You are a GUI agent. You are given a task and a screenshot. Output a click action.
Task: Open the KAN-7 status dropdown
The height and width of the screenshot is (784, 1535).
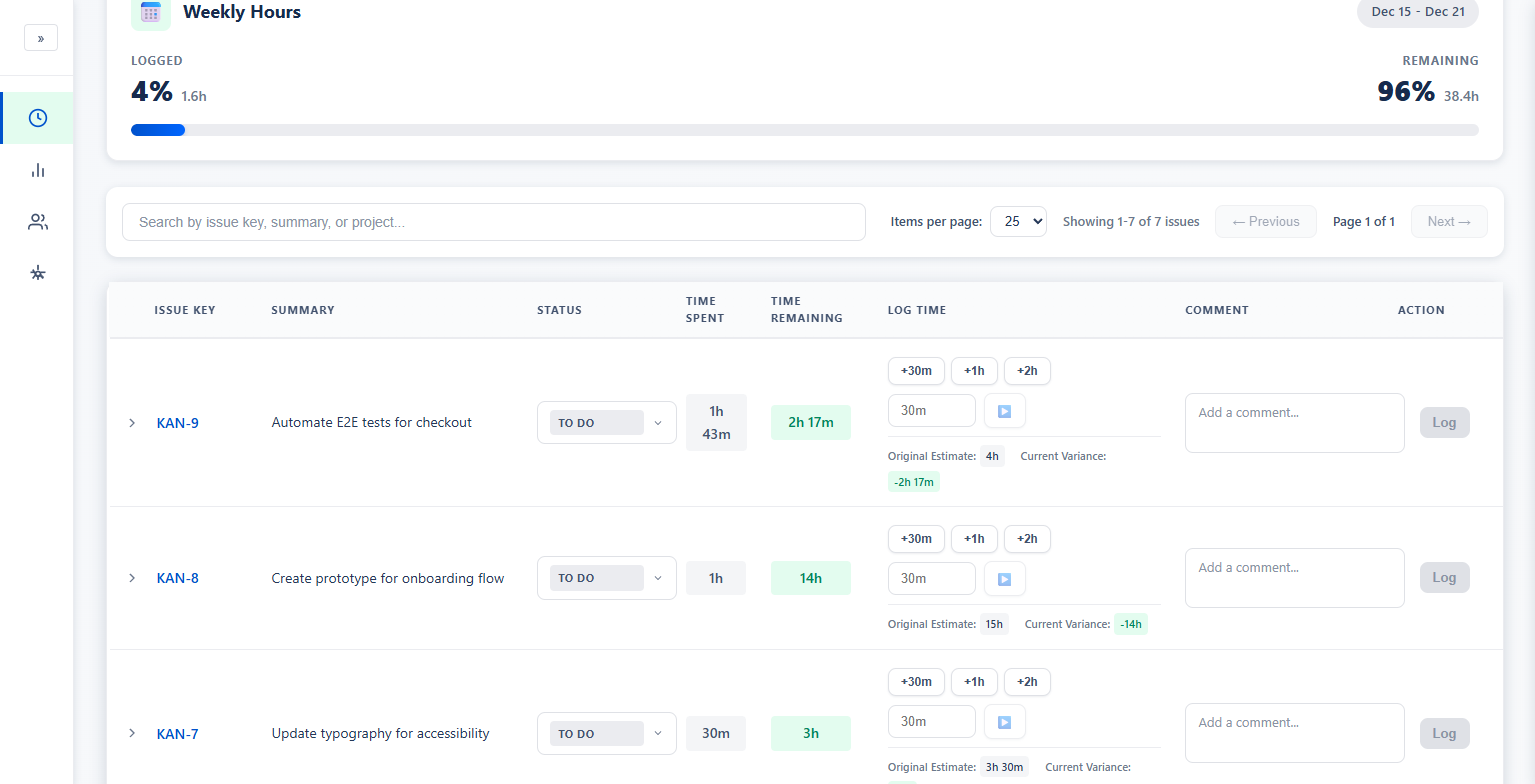[606, 733]
